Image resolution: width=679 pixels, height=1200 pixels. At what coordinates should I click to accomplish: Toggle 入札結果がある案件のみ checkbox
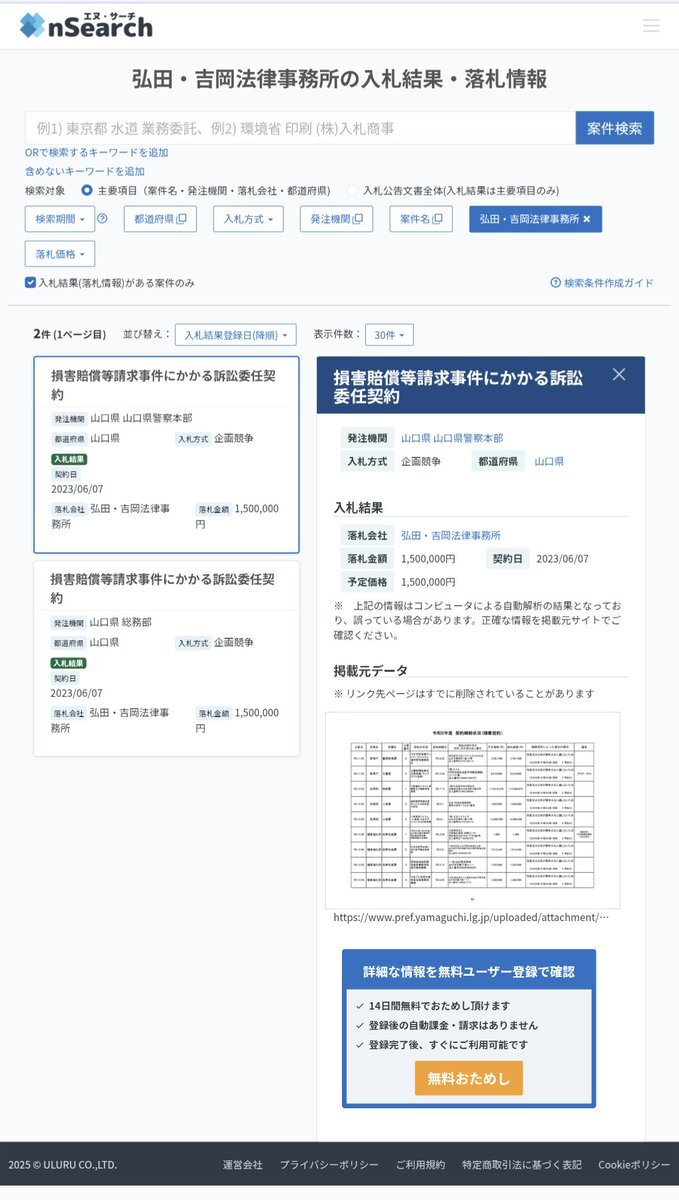click(x=31, y=283)
